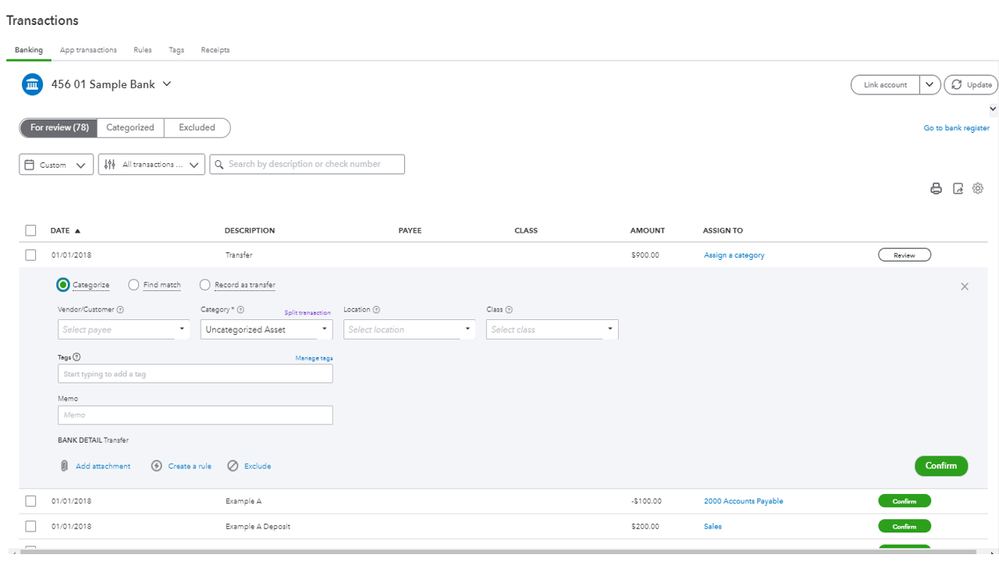The image size is (999, 562).
Task: Close the expanded transaction panel
Action: coord(964,286)
